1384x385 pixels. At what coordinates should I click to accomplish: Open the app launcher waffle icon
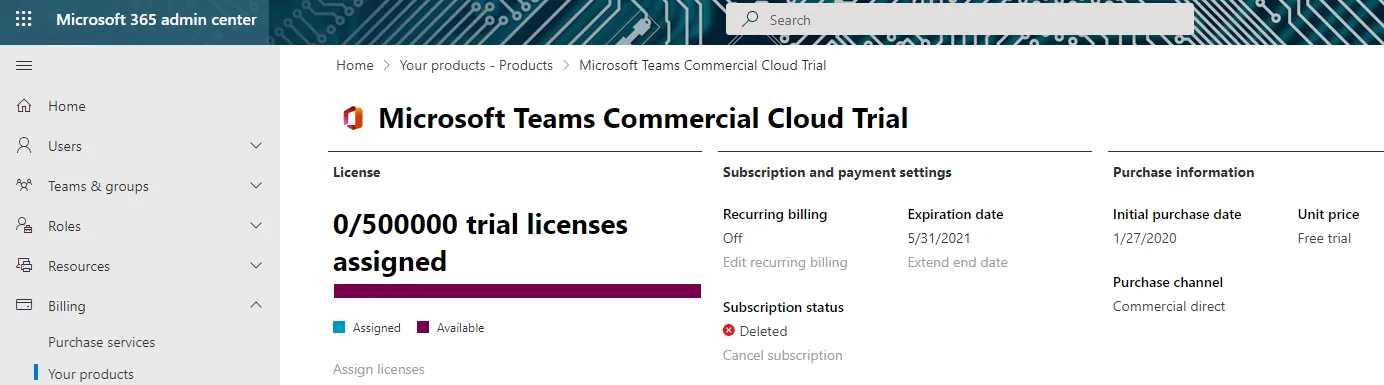pyautogui.click(x=24, y=20)
